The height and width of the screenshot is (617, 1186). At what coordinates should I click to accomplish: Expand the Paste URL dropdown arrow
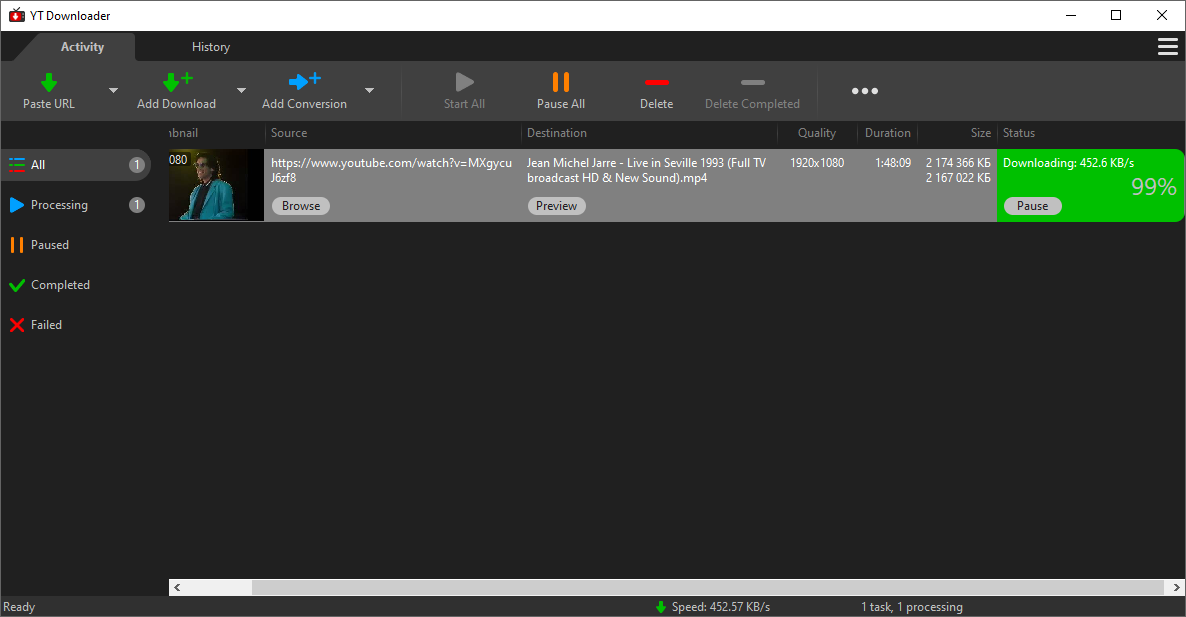[113, 91]
